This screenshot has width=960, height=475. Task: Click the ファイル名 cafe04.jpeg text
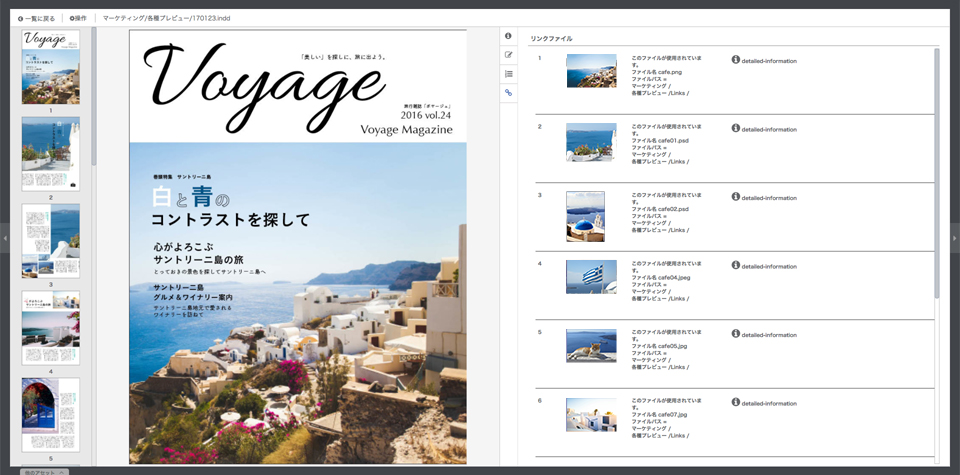tap(662, 277)
